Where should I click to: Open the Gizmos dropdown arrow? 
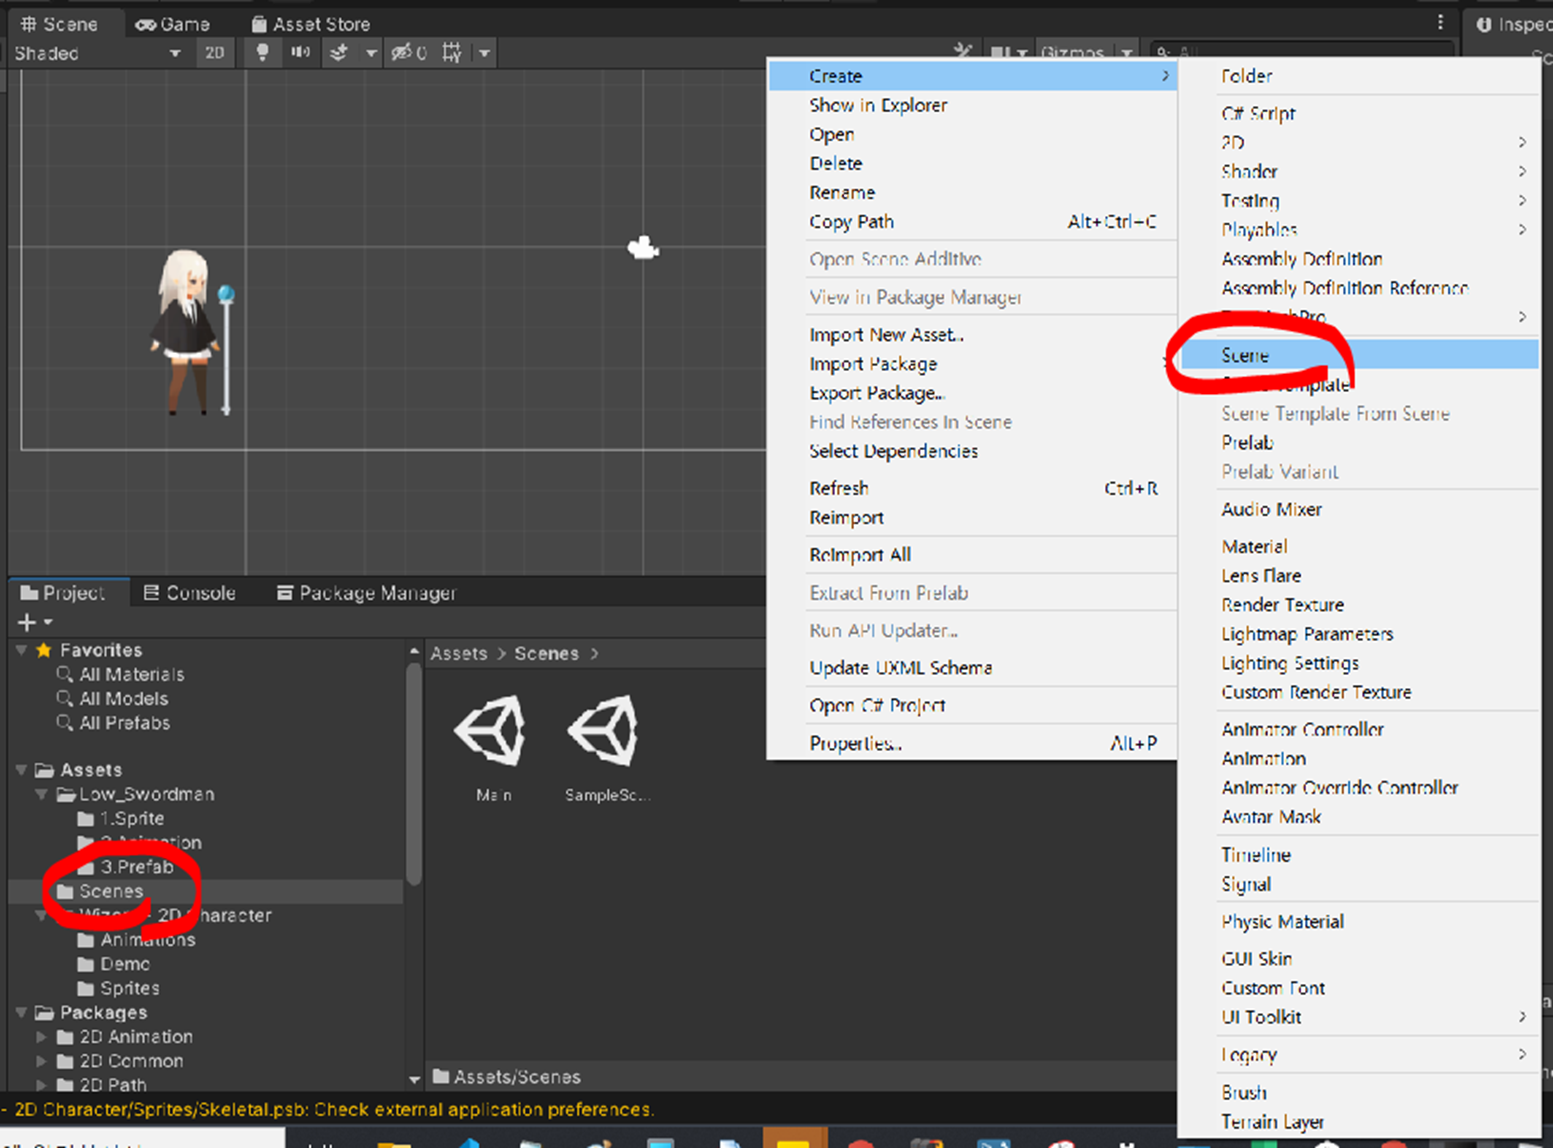click(1127, 53)
